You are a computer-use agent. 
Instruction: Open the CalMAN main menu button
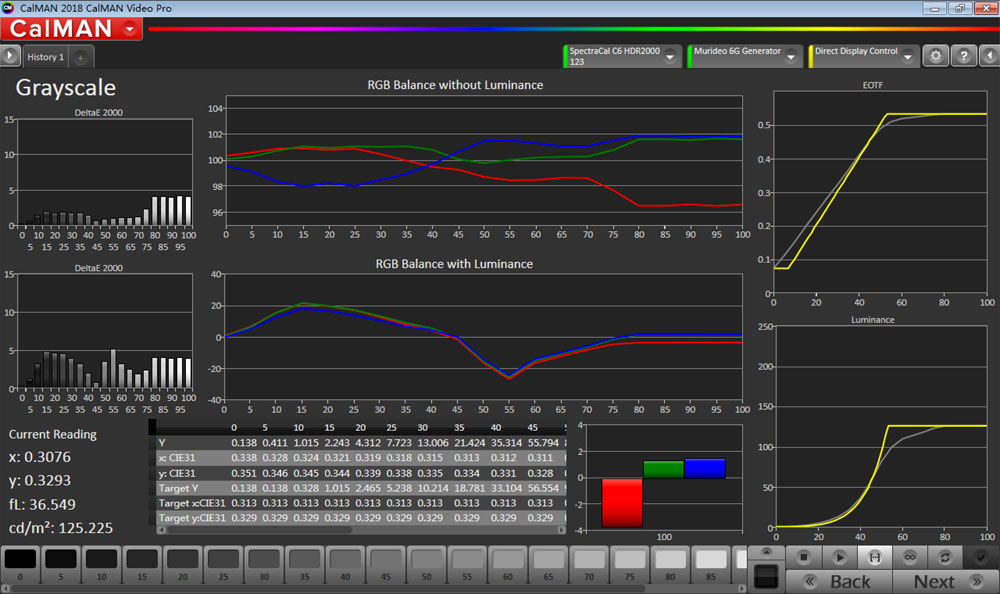[72, 28]
